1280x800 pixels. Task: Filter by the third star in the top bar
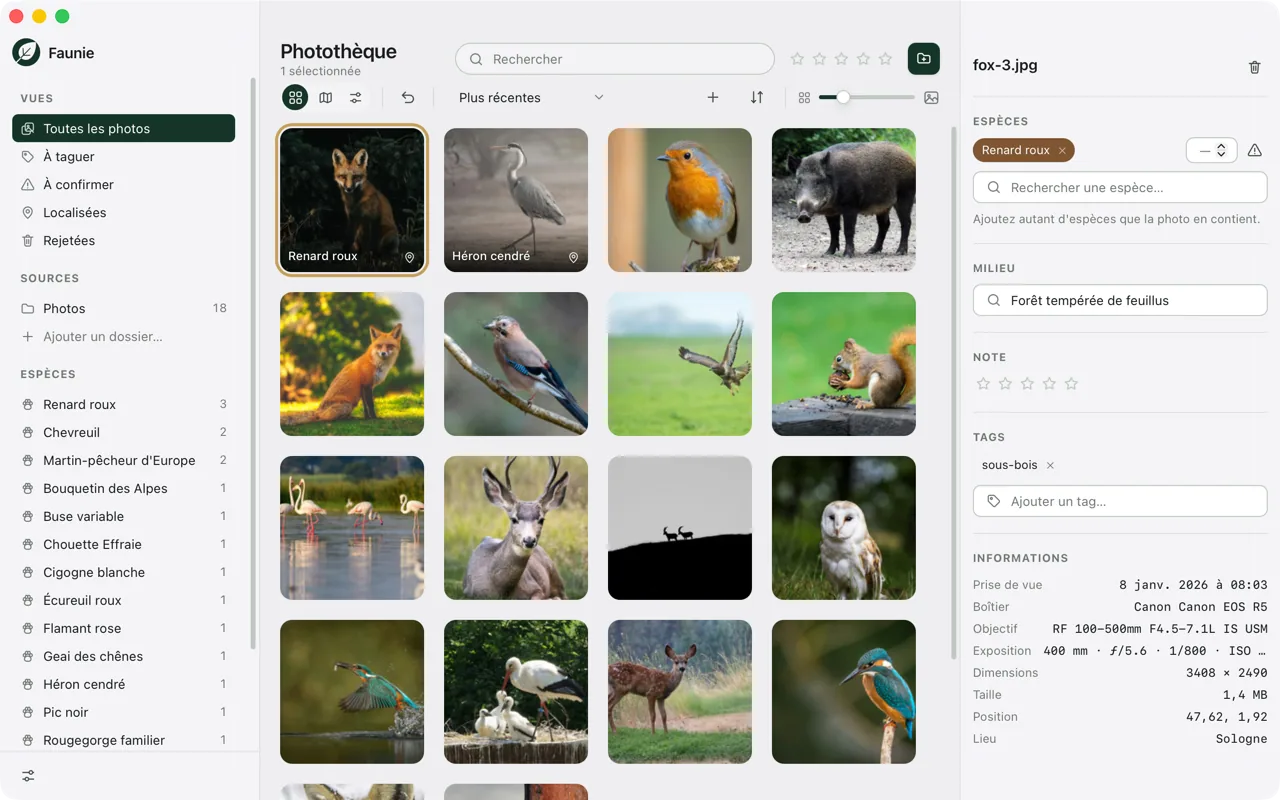tap(841, 59)
